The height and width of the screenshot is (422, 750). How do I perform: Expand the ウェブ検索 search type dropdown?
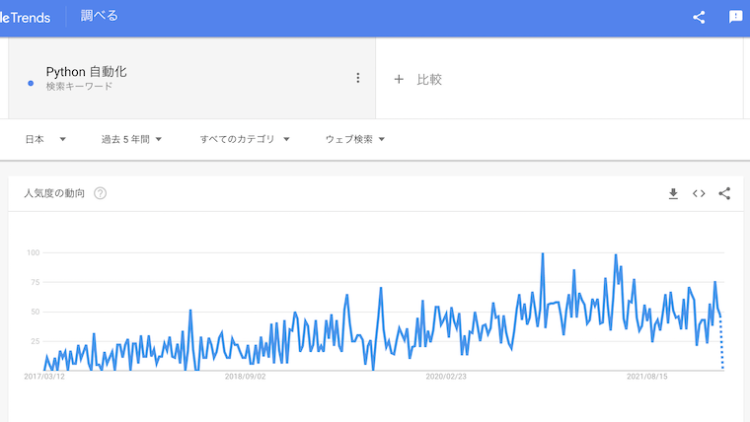pos(354,139)
